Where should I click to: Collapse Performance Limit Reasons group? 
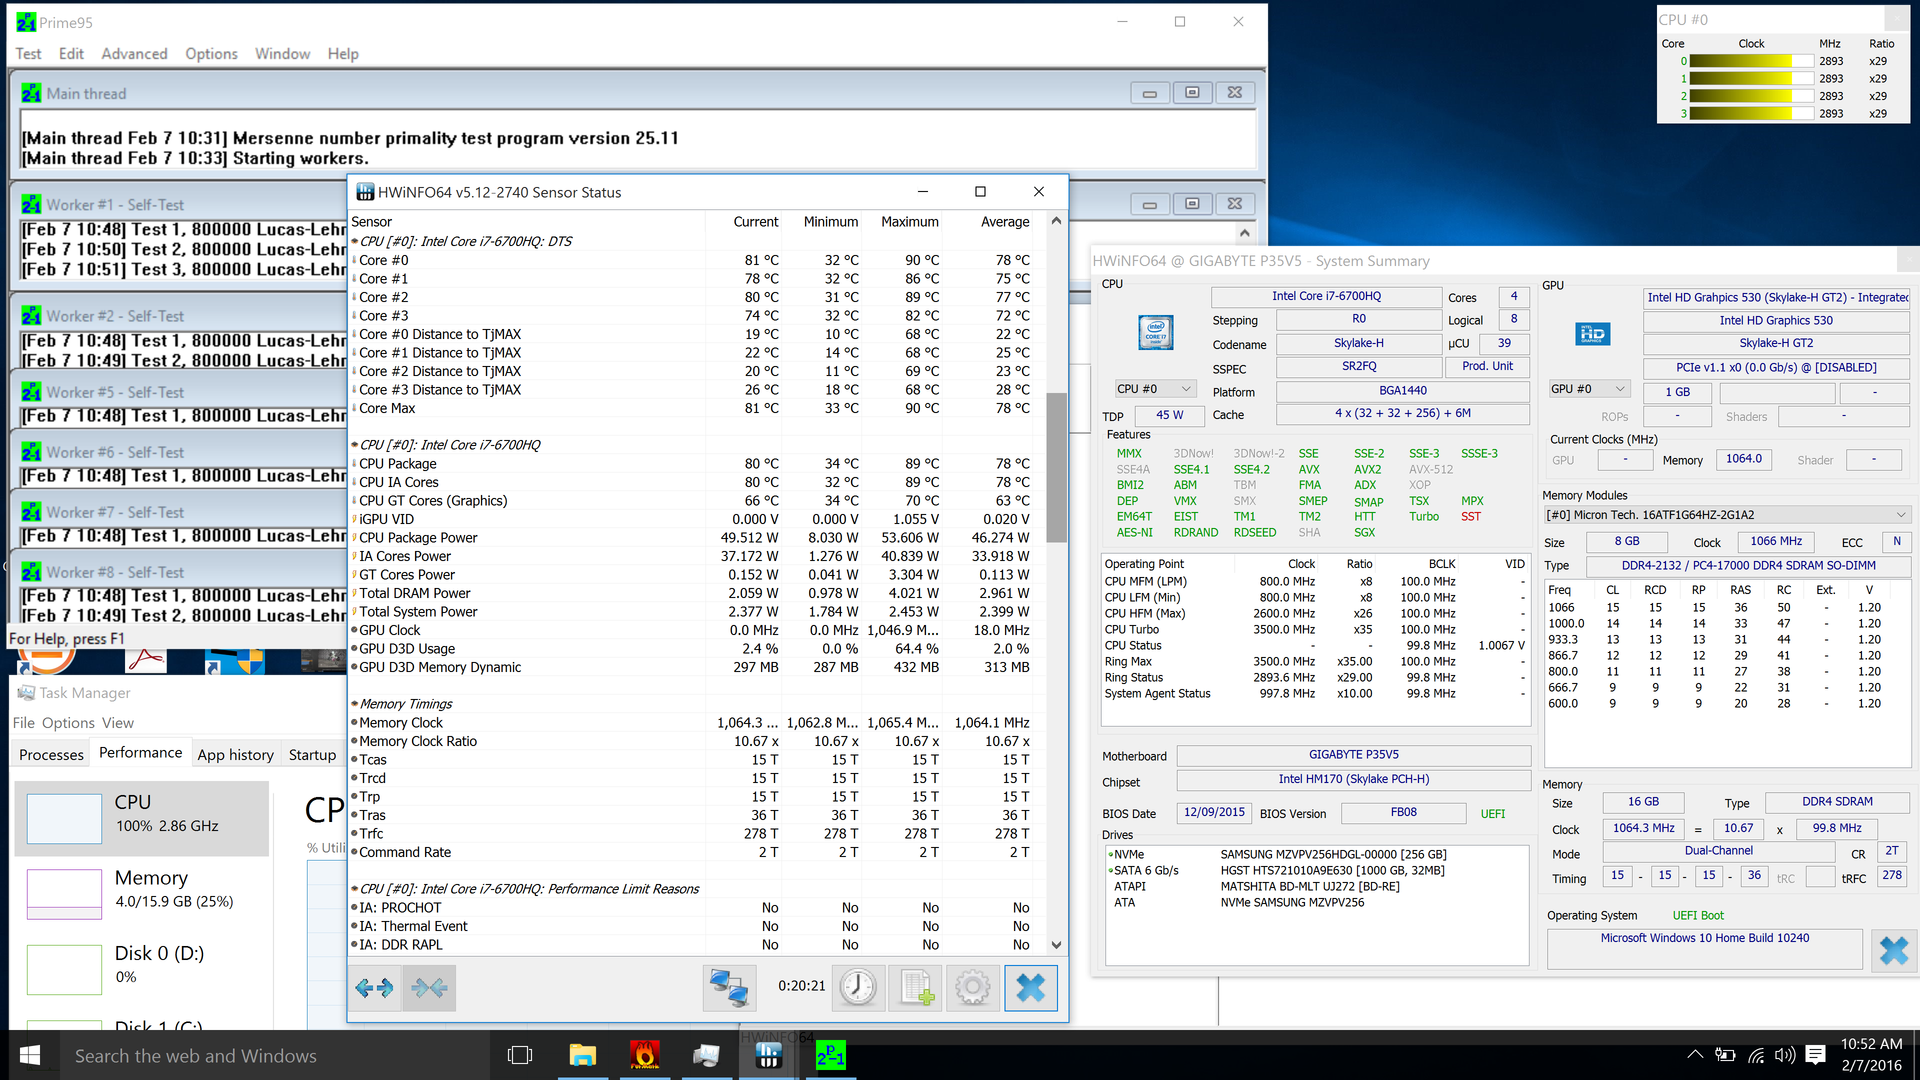coord(355,889)
